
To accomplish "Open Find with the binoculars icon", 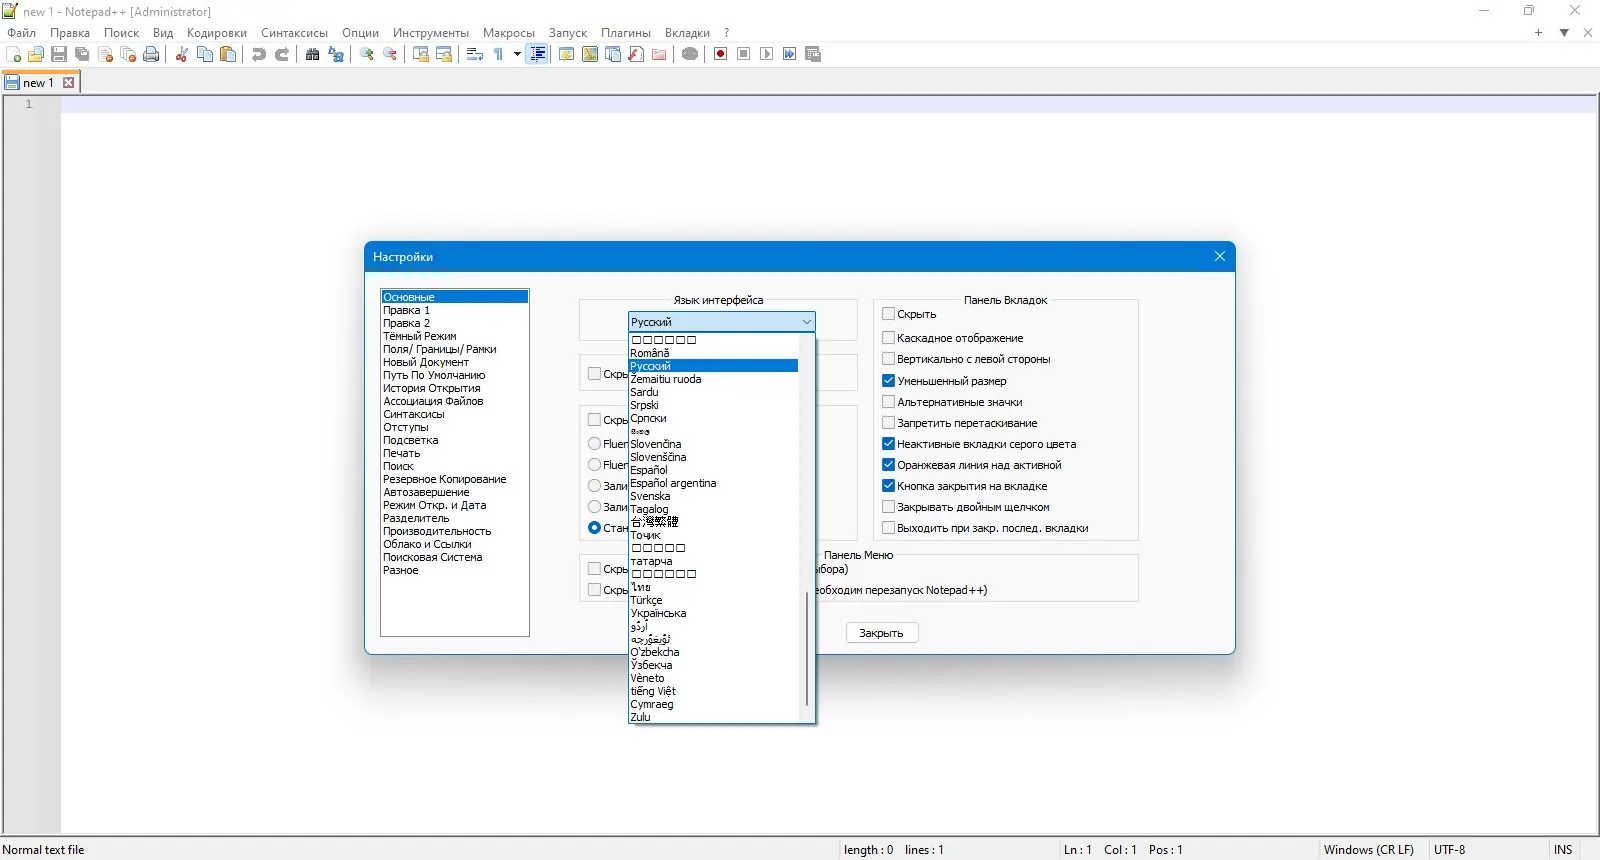I will pos(312,54).
